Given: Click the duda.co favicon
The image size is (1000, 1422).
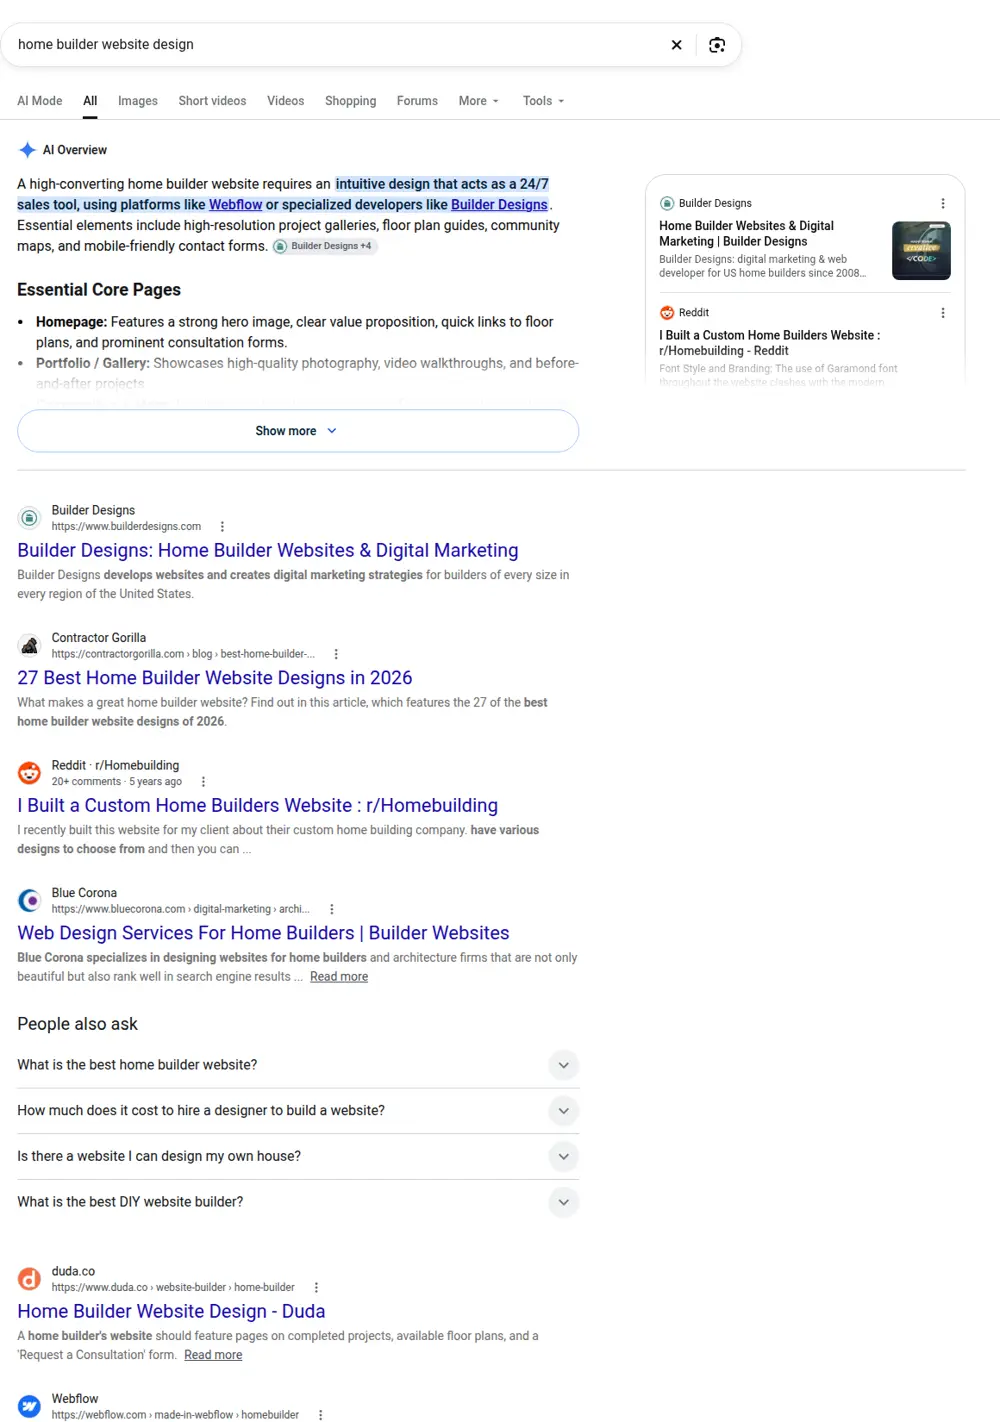Looking at the screenshot, I should click(30, 1279).
